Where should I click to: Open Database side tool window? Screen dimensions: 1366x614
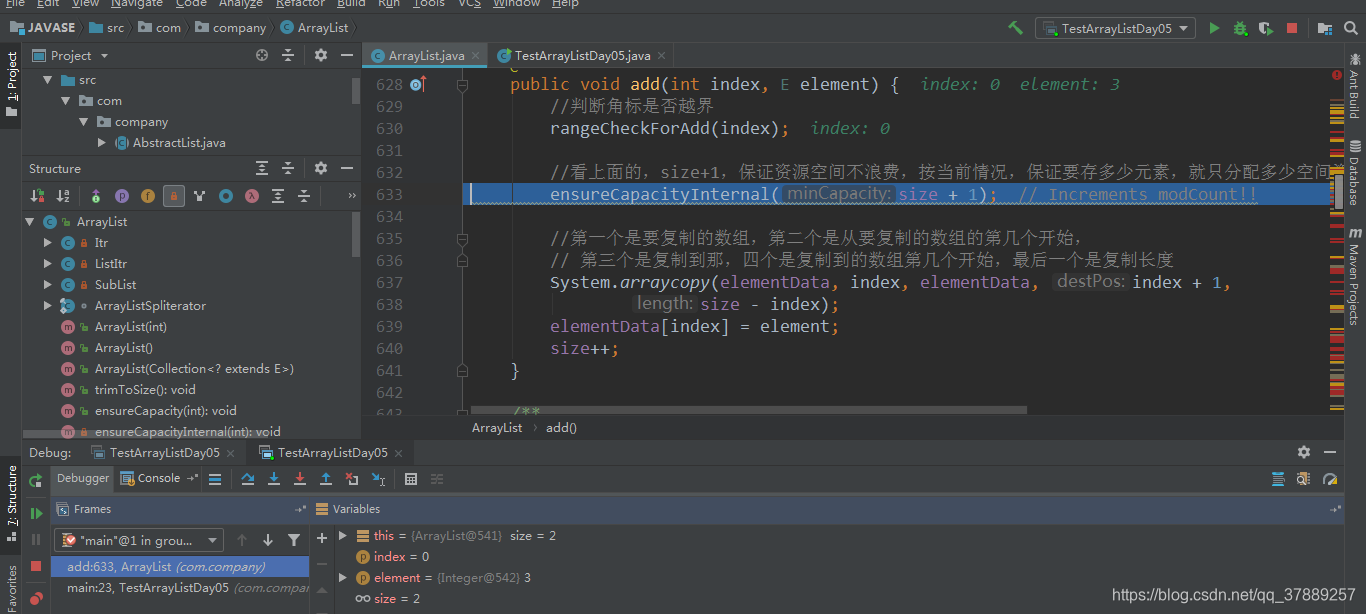[1354, 173]
